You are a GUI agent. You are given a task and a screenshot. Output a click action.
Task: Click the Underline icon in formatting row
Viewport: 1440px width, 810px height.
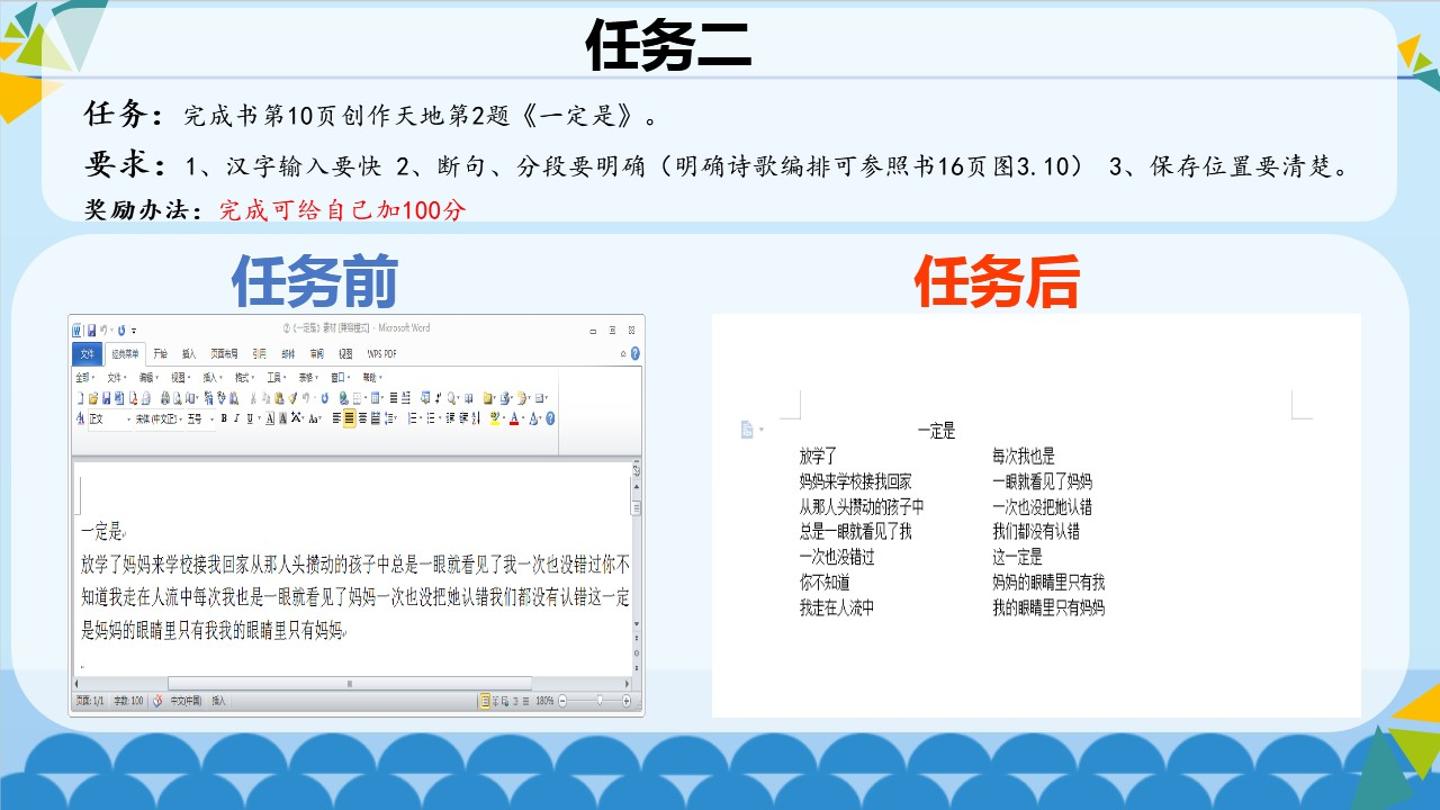pos(250,418)
